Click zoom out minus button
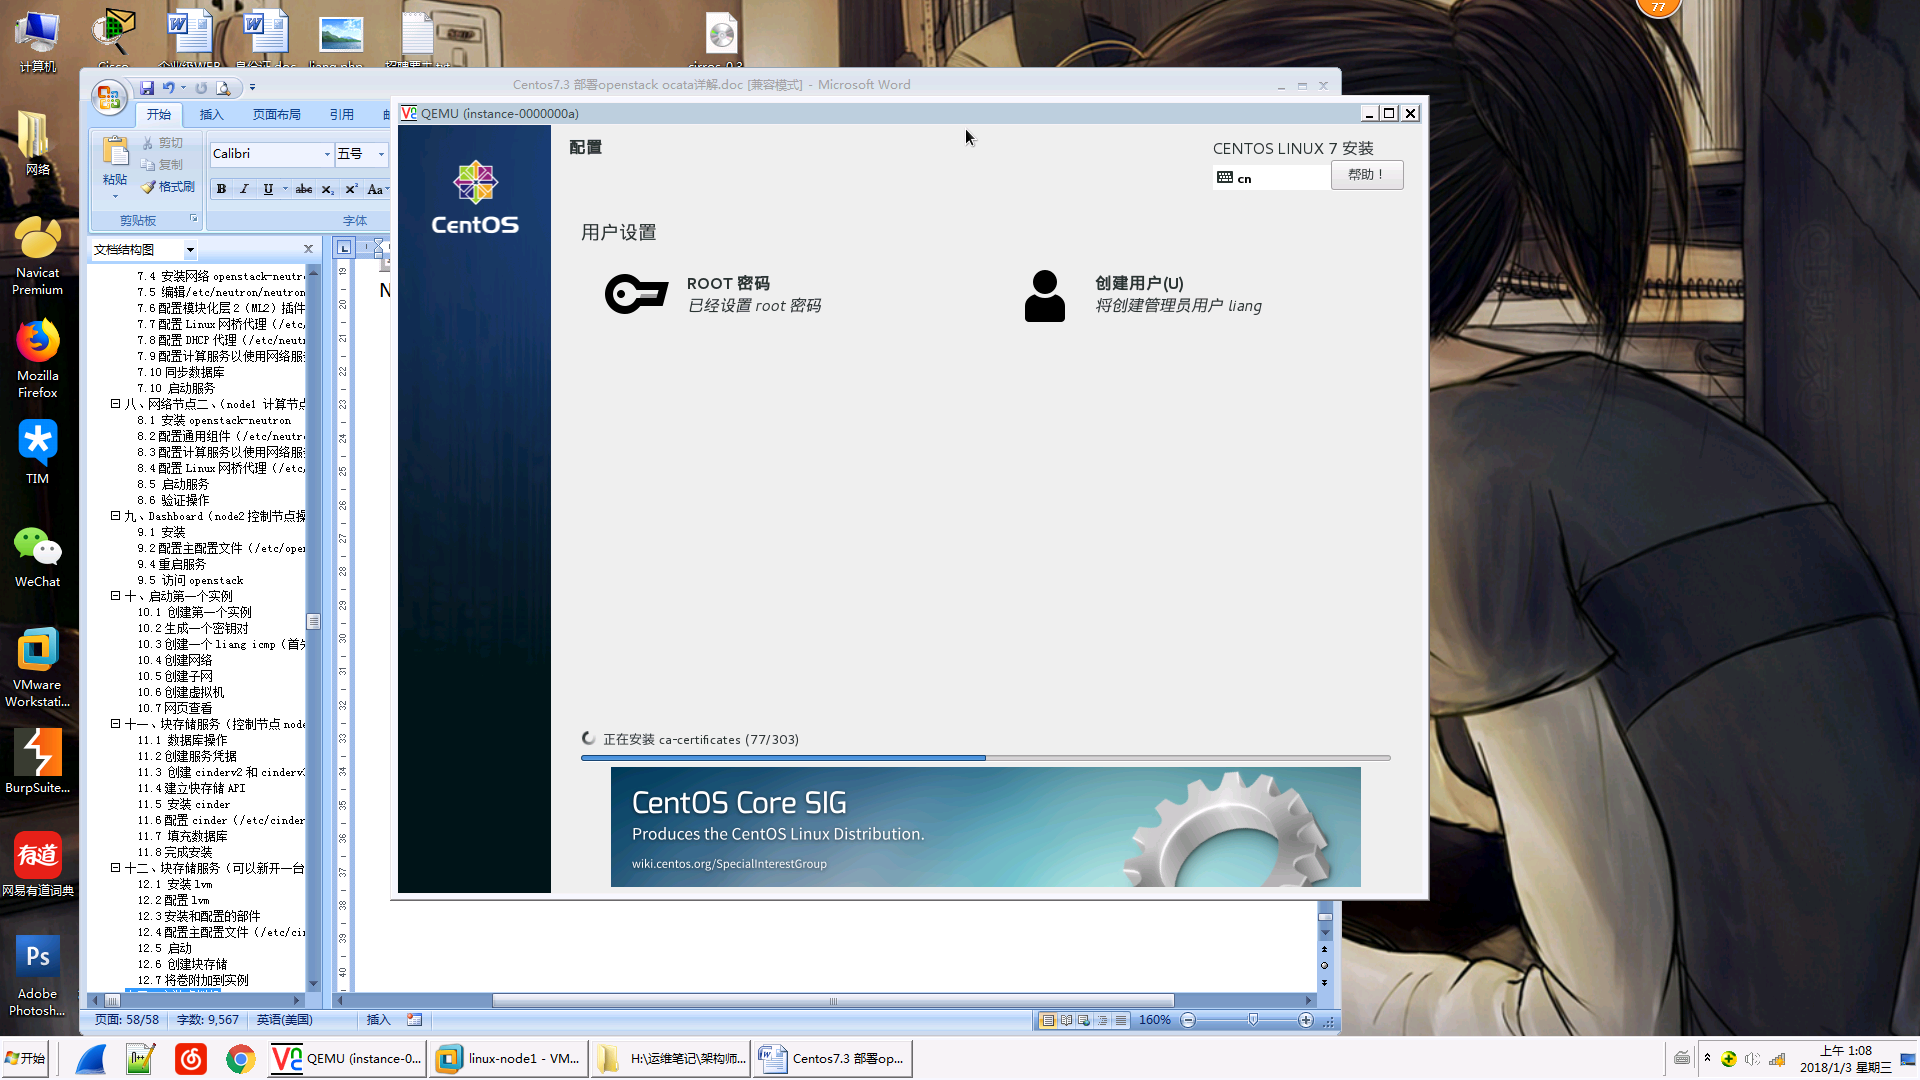The width and height of the screenshot is (1920, 1080). pyautogui.click(x=1188, y=1020)
